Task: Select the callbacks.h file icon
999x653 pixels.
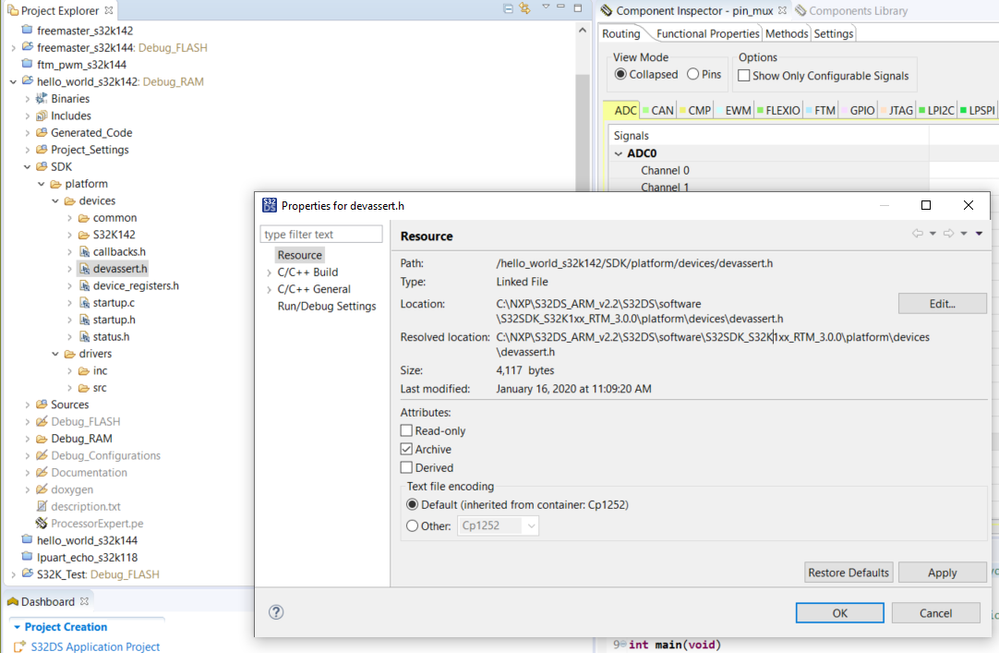Action: click(x=84, y=252)
